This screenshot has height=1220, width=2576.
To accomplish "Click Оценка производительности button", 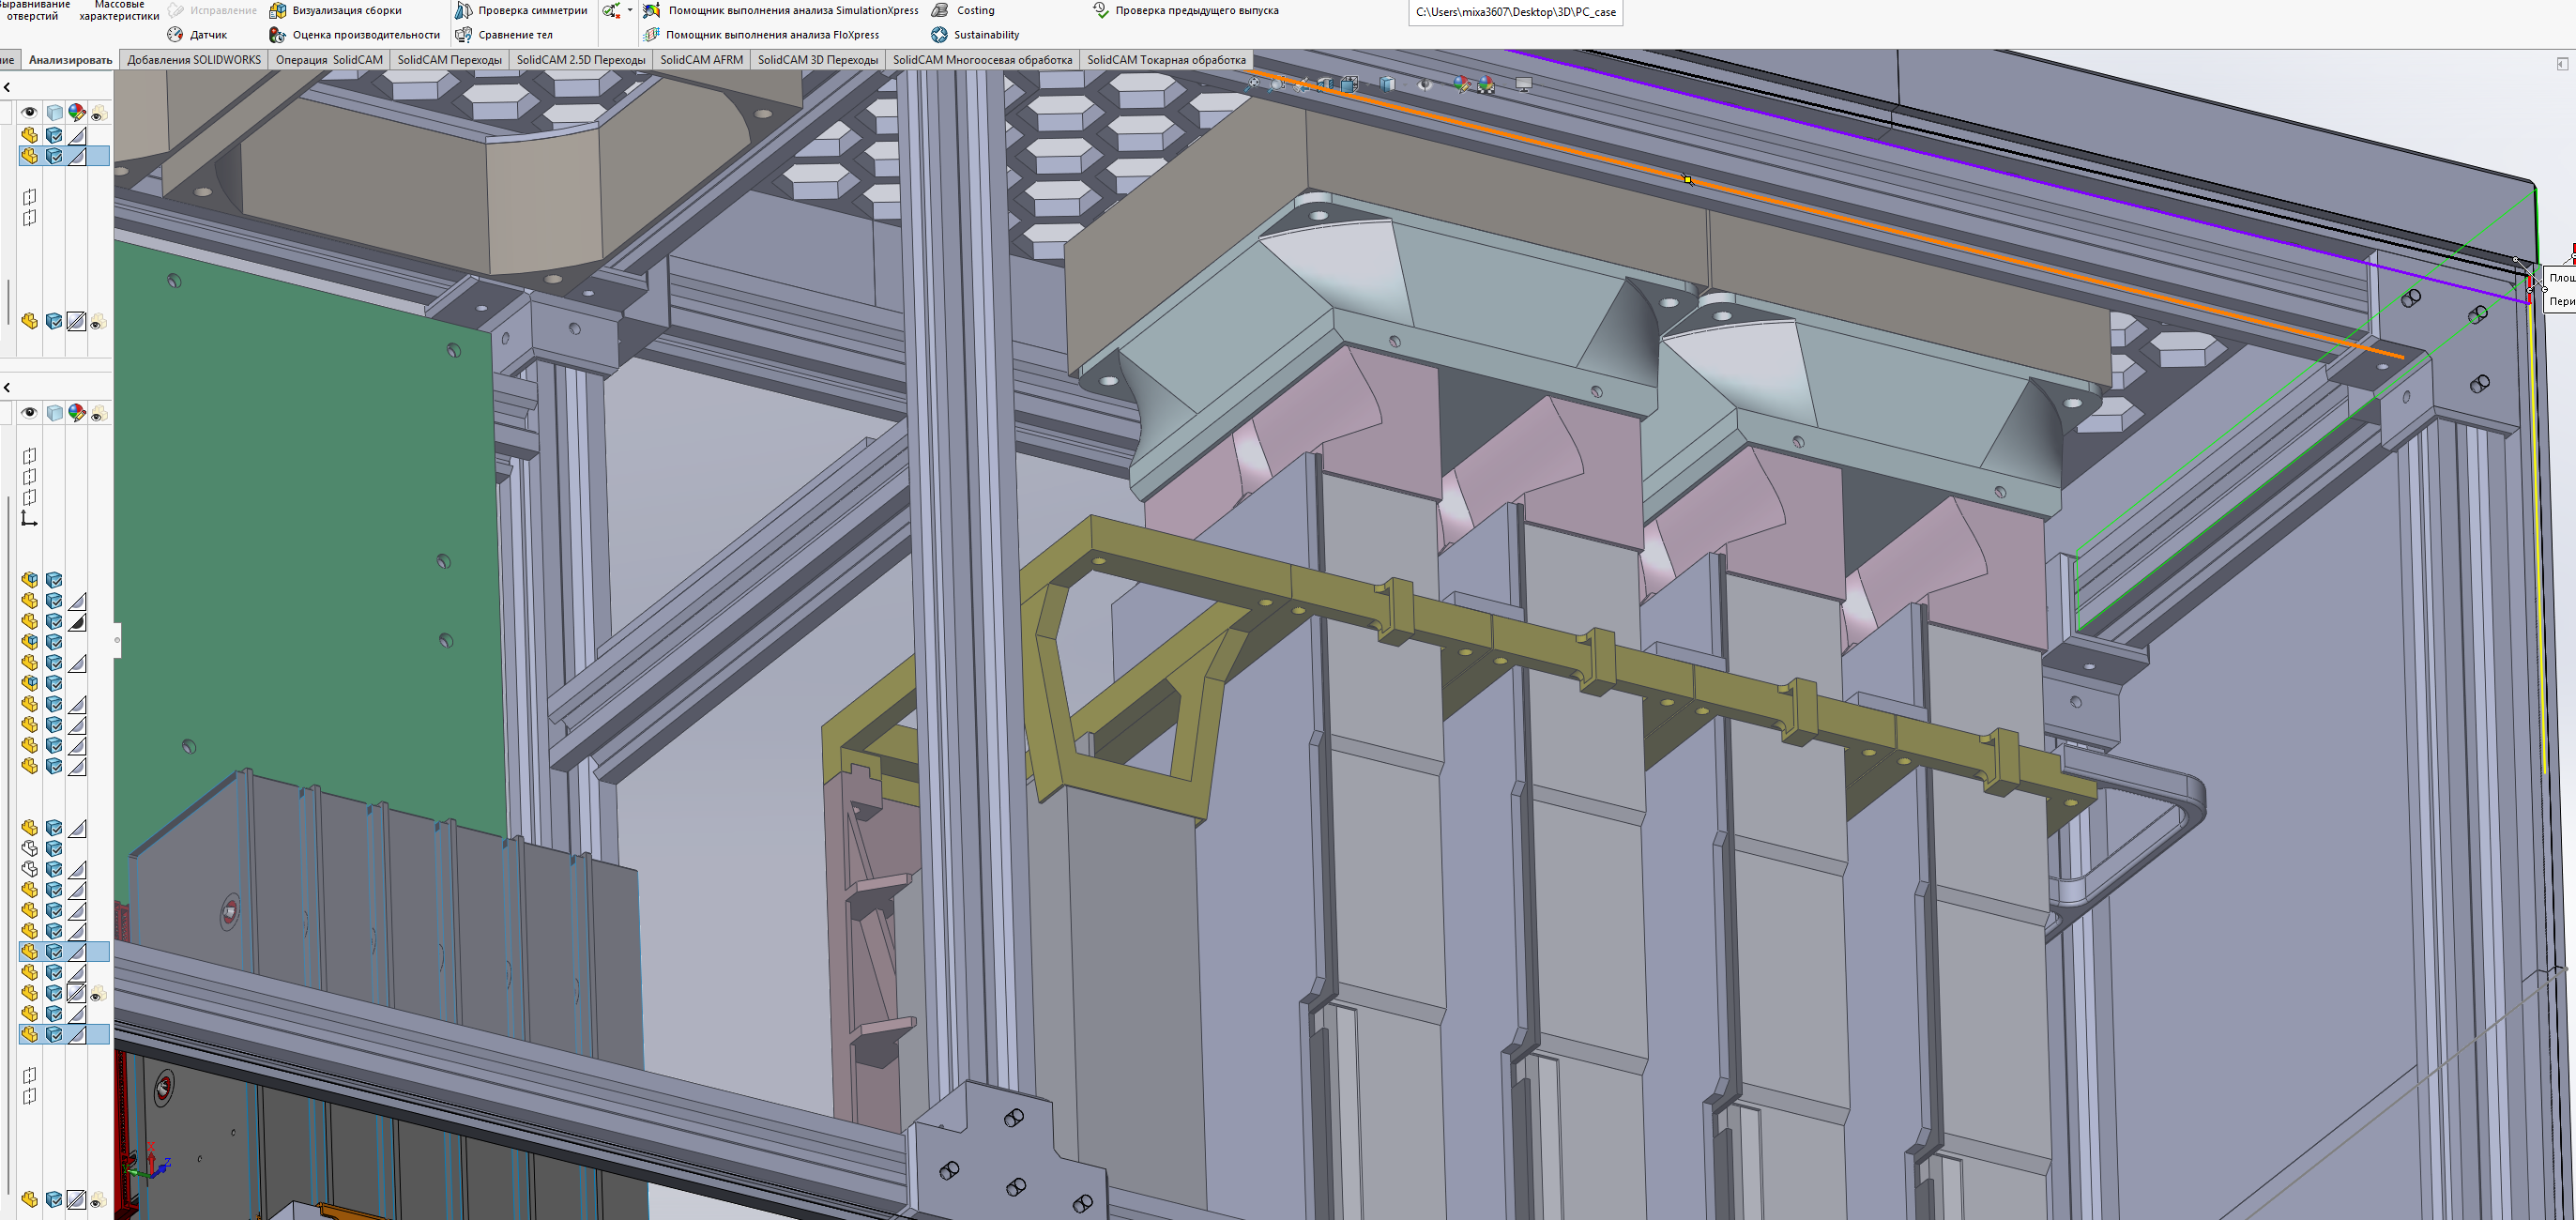I will coord(366,35).
